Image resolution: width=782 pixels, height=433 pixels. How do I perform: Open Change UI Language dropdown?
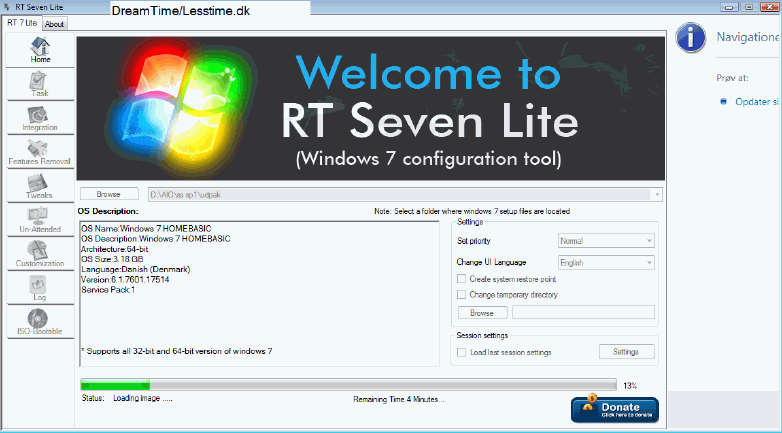pos(606,262)
